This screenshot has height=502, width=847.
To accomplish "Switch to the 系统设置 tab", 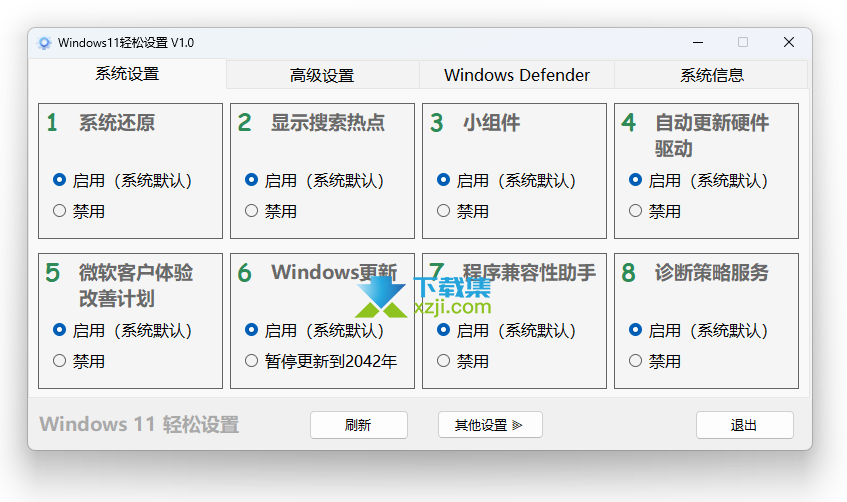I will [x=127, y=73].
